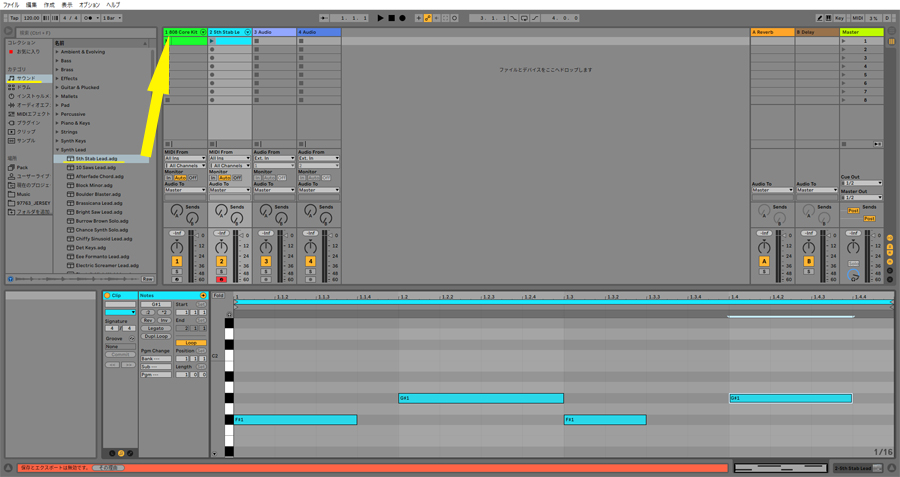Select the クリップ category icon
This screenshot has width=900, height=477.
pyautogui.click(x=11, y=131)
